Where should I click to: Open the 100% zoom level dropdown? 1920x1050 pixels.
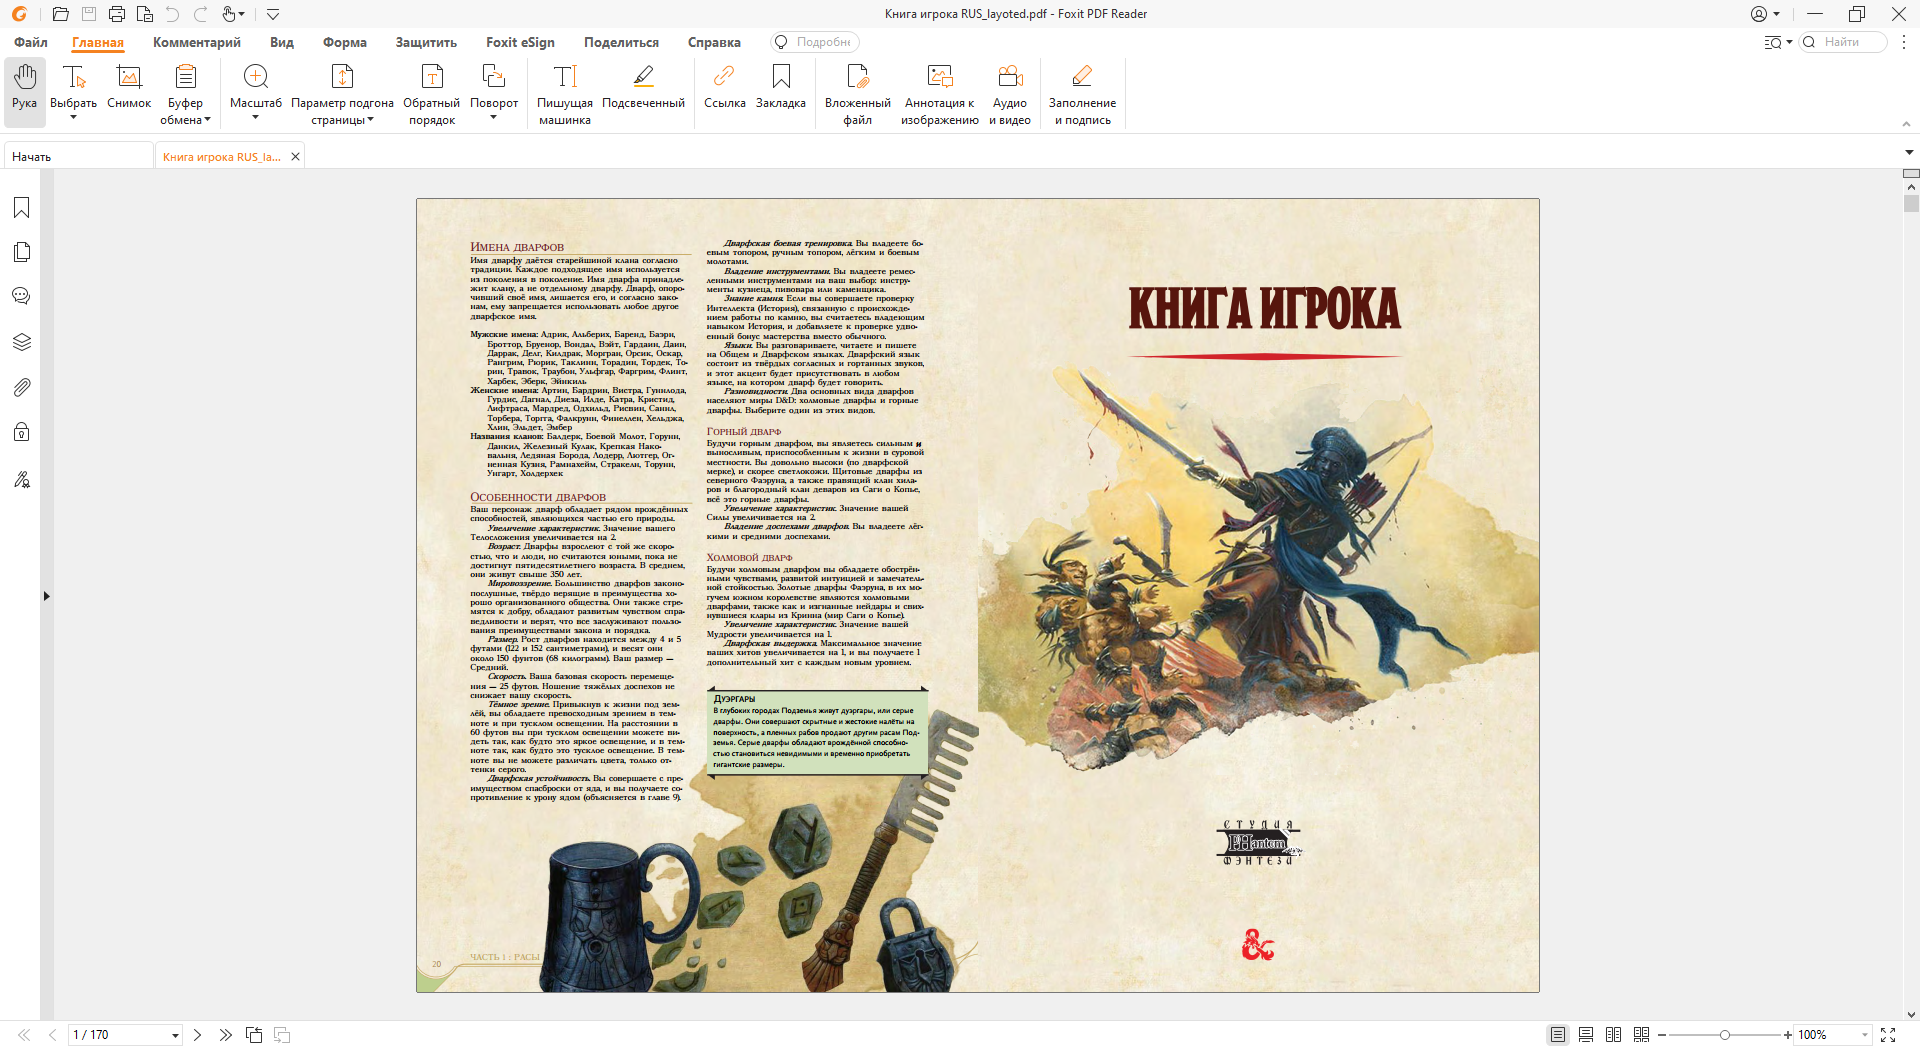coord(1864,1035)
